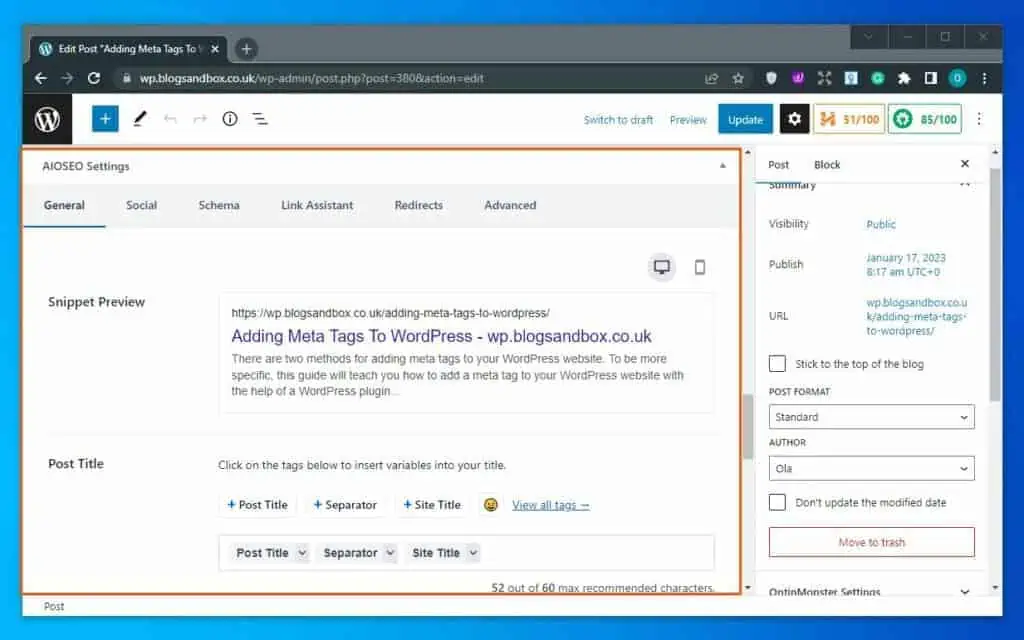This screenshot has width=1024, height=640.
Task: Click the undo arrow in the editor toolbar
Action: click(169, 118)
